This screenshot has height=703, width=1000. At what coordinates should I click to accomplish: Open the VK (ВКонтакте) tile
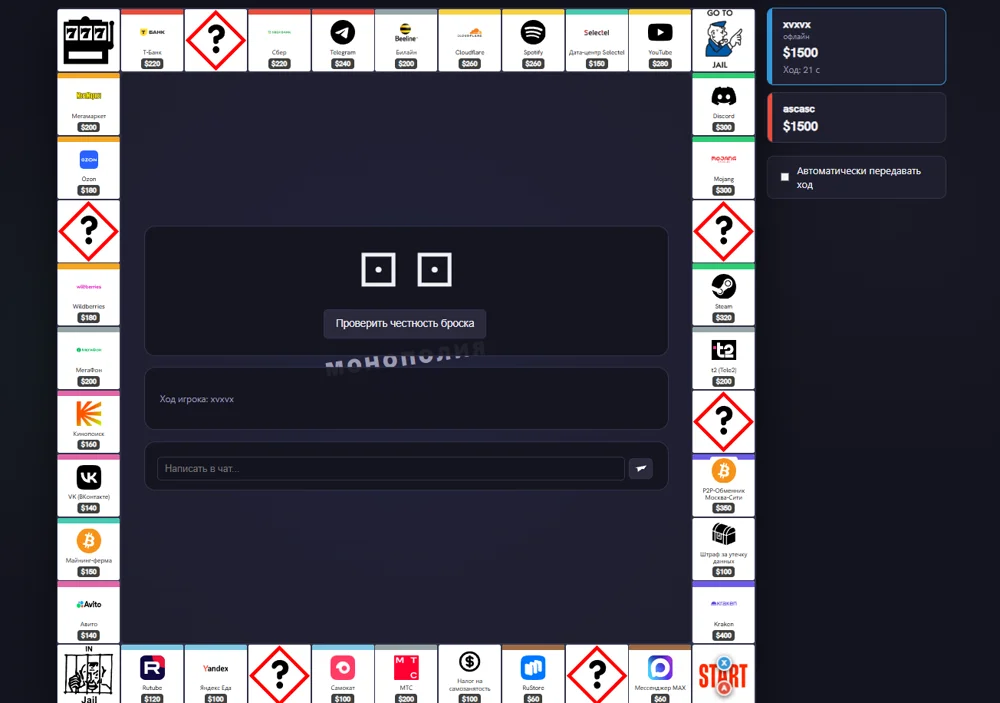pyautogui.click(x=89, y=485)
